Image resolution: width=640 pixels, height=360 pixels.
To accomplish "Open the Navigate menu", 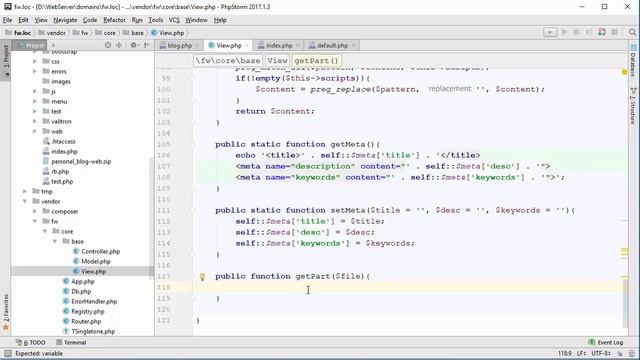I will [65, 20].
